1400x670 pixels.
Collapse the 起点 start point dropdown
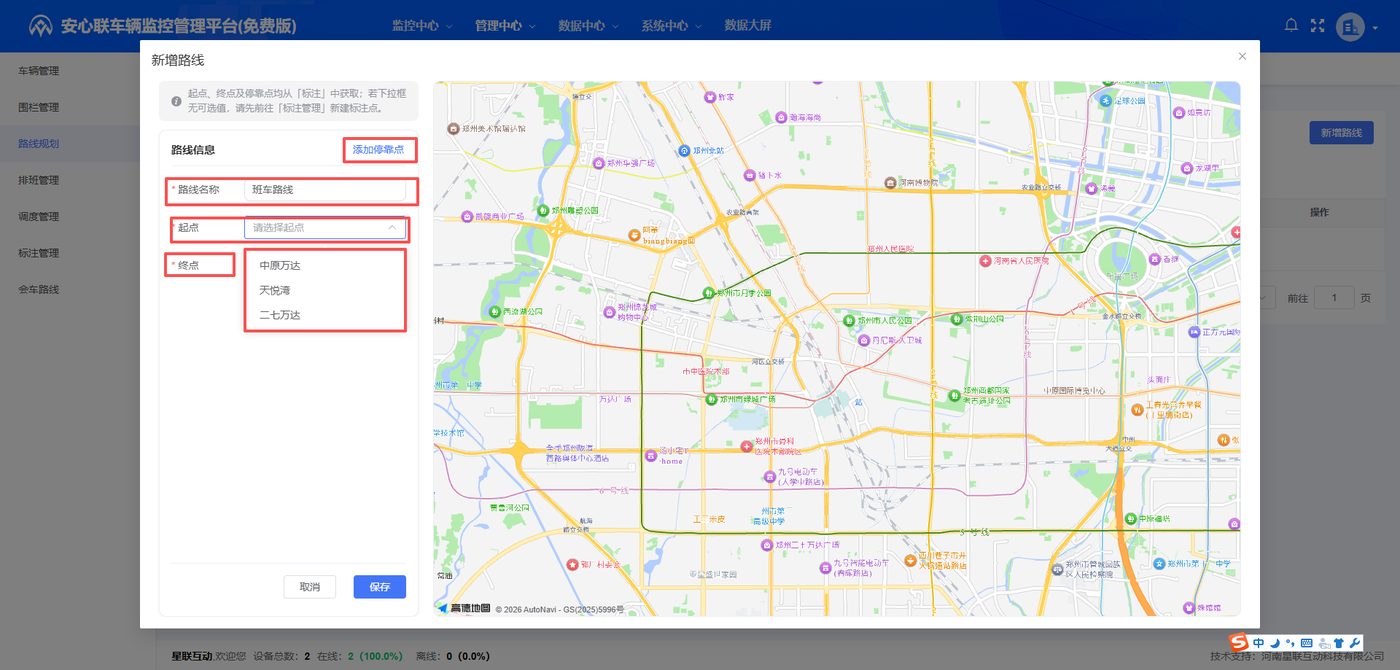coord(392,228)
